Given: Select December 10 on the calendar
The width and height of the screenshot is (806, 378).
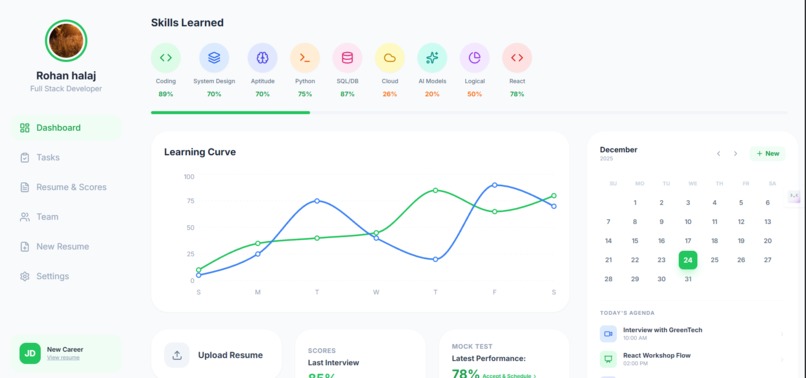Looking at the screenshot, I should pos(688,222).
